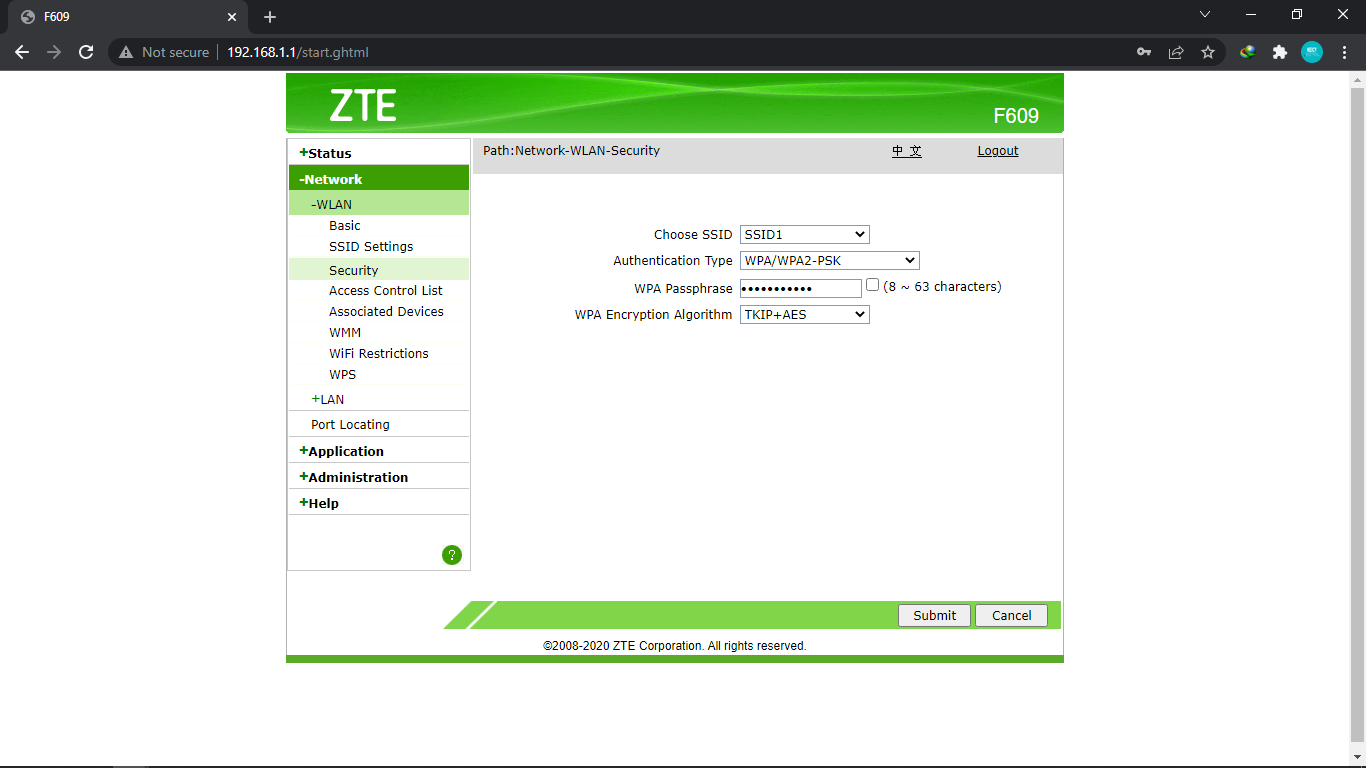The width and height of the screenshot is (1366, 768).
Task: Open Associated Devices page
Action: pos(386,311)
